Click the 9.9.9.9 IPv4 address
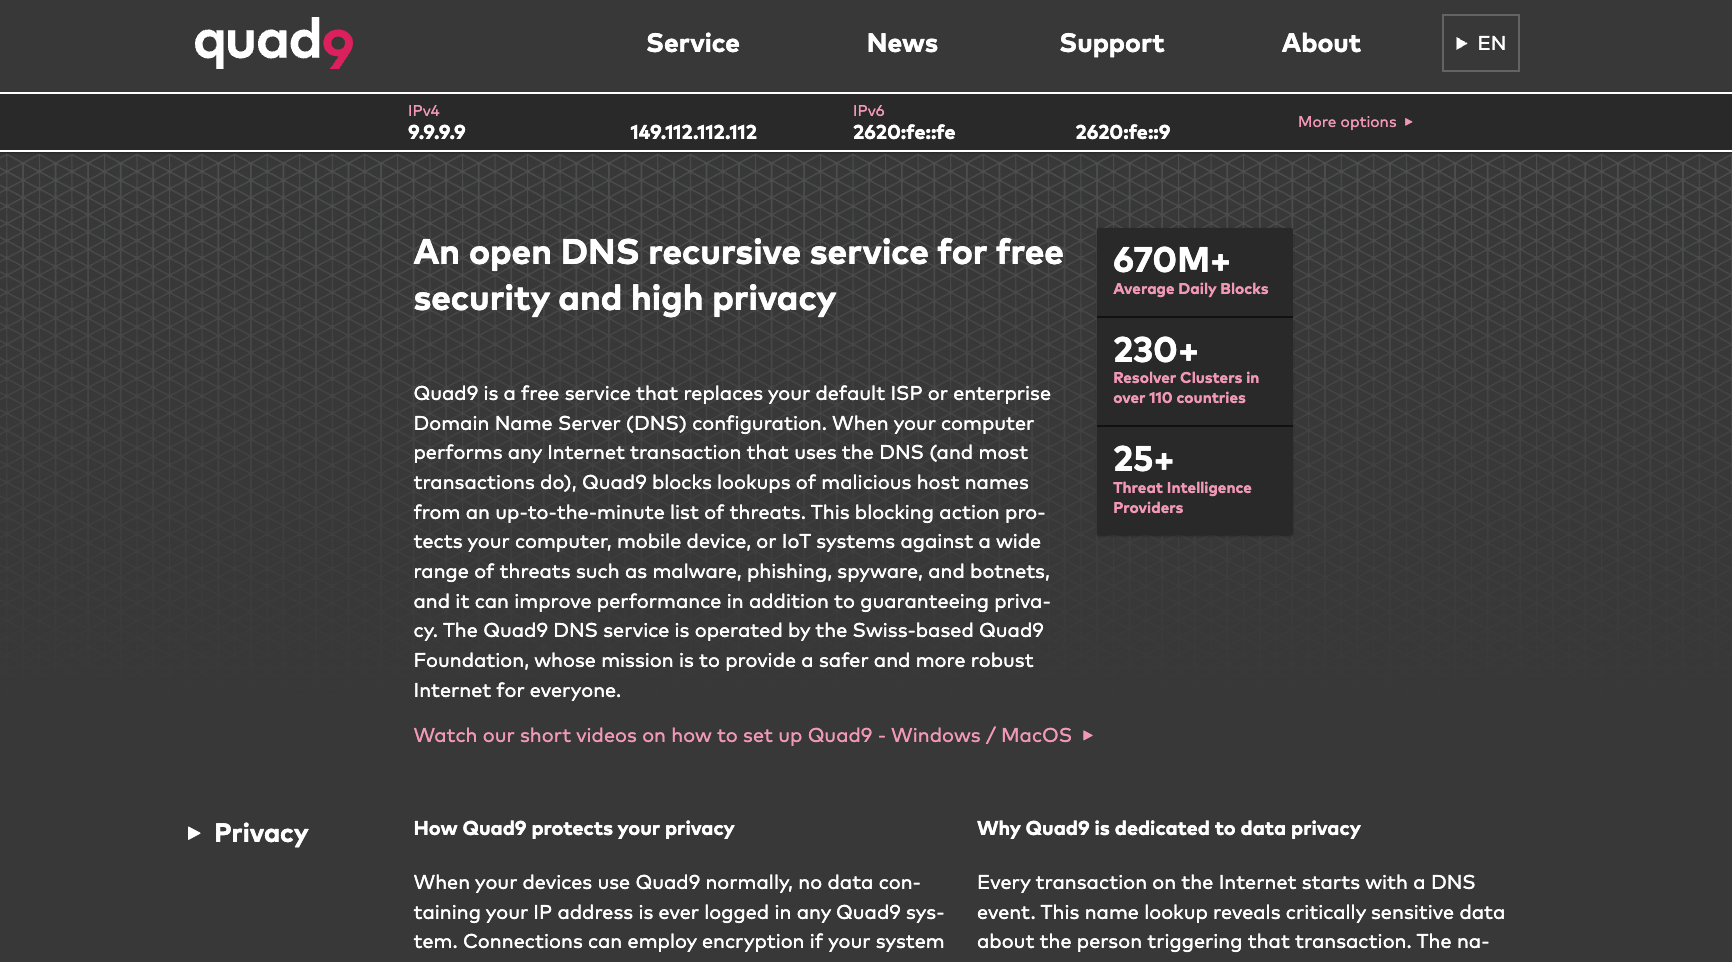Image resolution: width=1732 pixels, height=962 pixels. click(436, 132)
